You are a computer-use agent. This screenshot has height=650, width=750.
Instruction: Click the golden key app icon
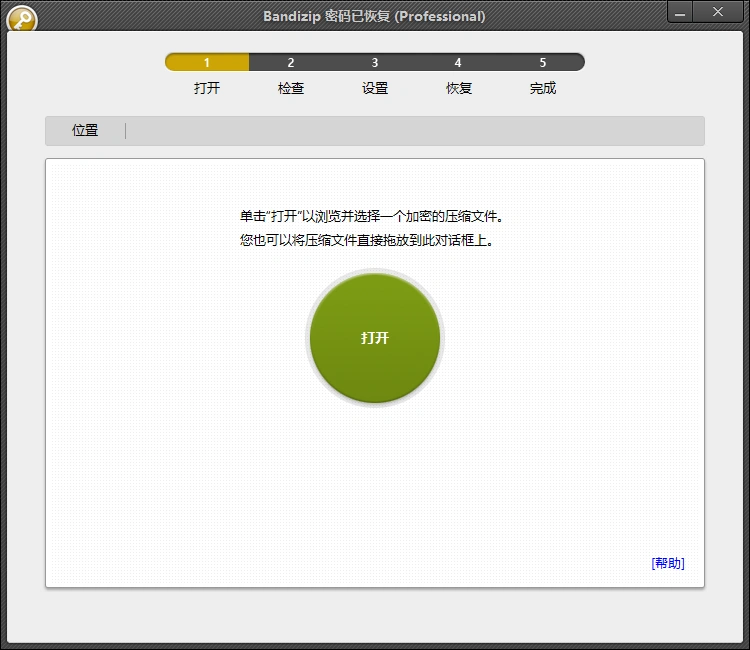[22, 19]
